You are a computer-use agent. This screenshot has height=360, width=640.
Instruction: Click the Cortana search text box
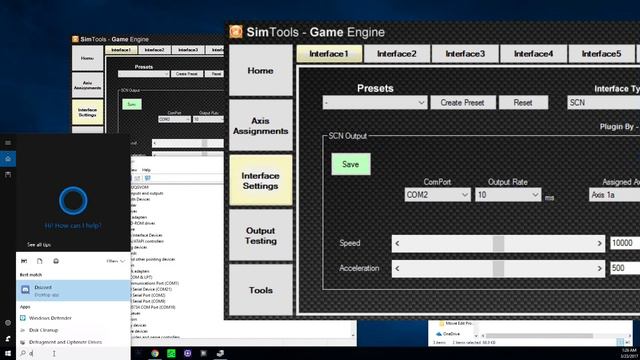pos(73,353)
